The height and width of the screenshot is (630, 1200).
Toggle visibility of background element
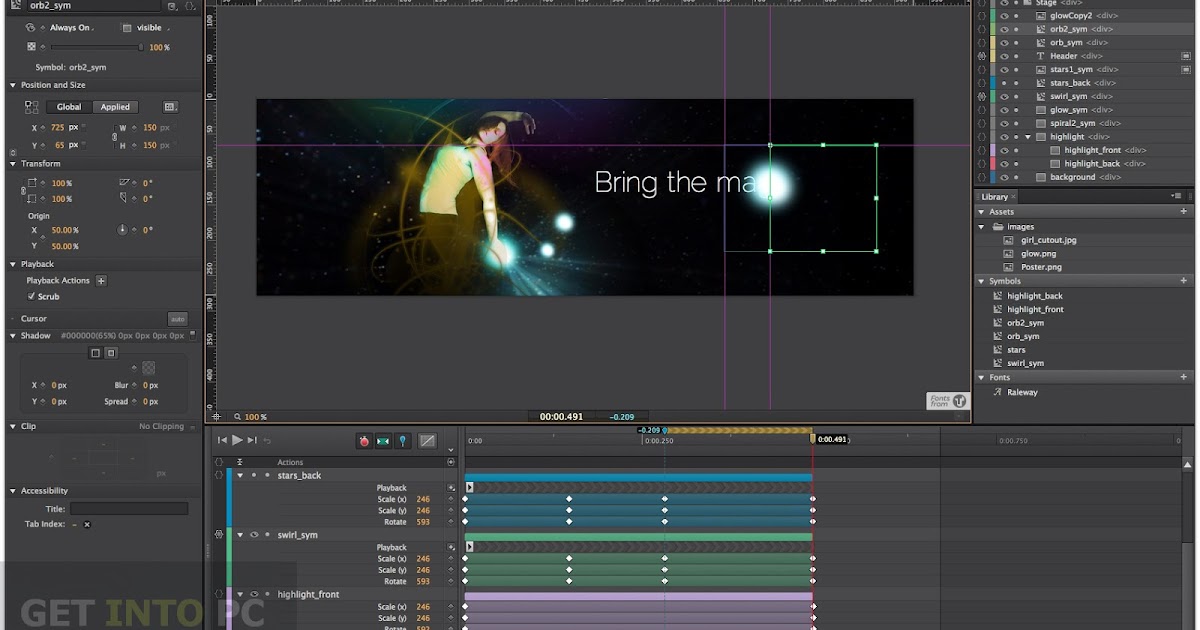point(1003,177)
